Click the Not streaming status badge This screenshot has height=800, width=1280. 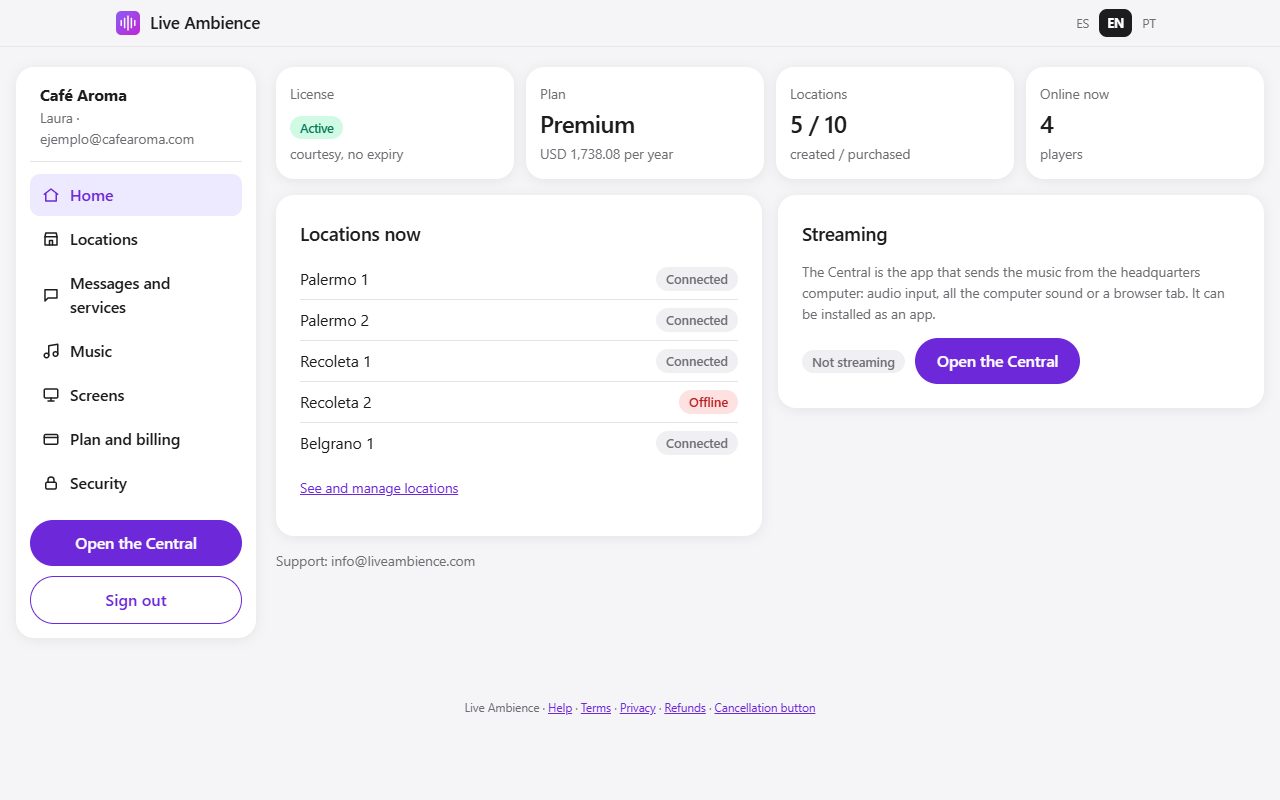[x=853, y=362]
